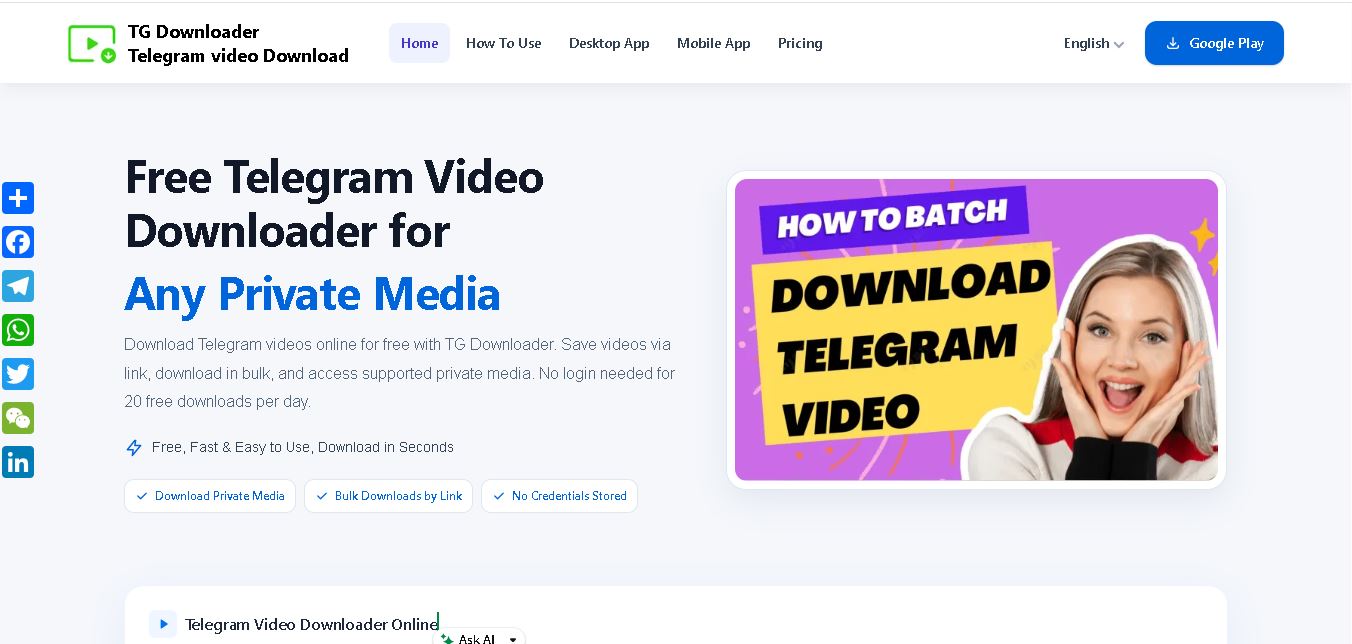Viewport: 1352px width, 644px height.
Task: Click the checkmark icon in No Credentials Stored
Action: pyautogui.click(x=499, y=496)
